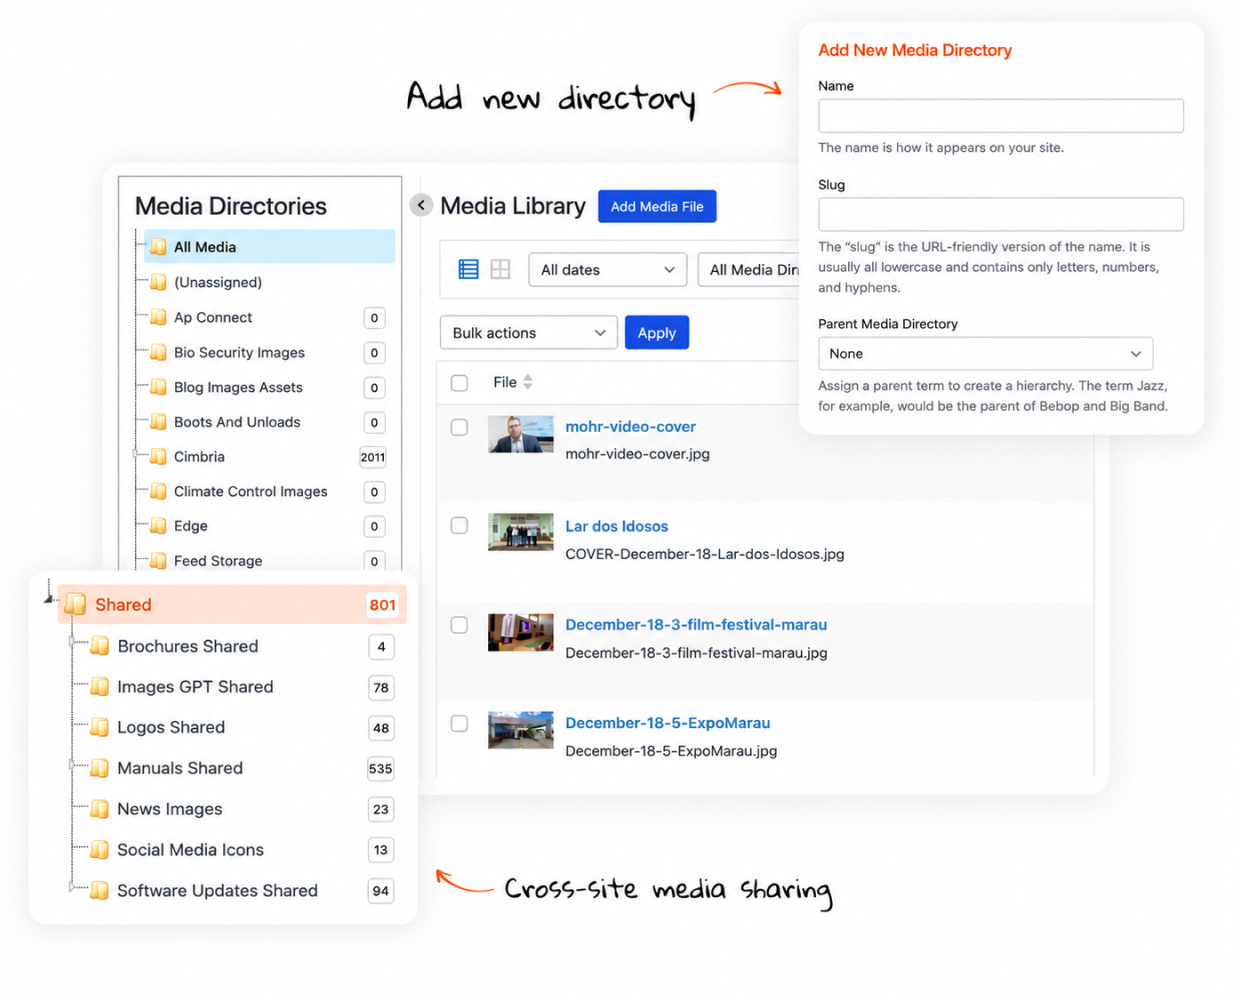
Task: Click the ExpoMarau thumbnail
Action: point(520,730)
